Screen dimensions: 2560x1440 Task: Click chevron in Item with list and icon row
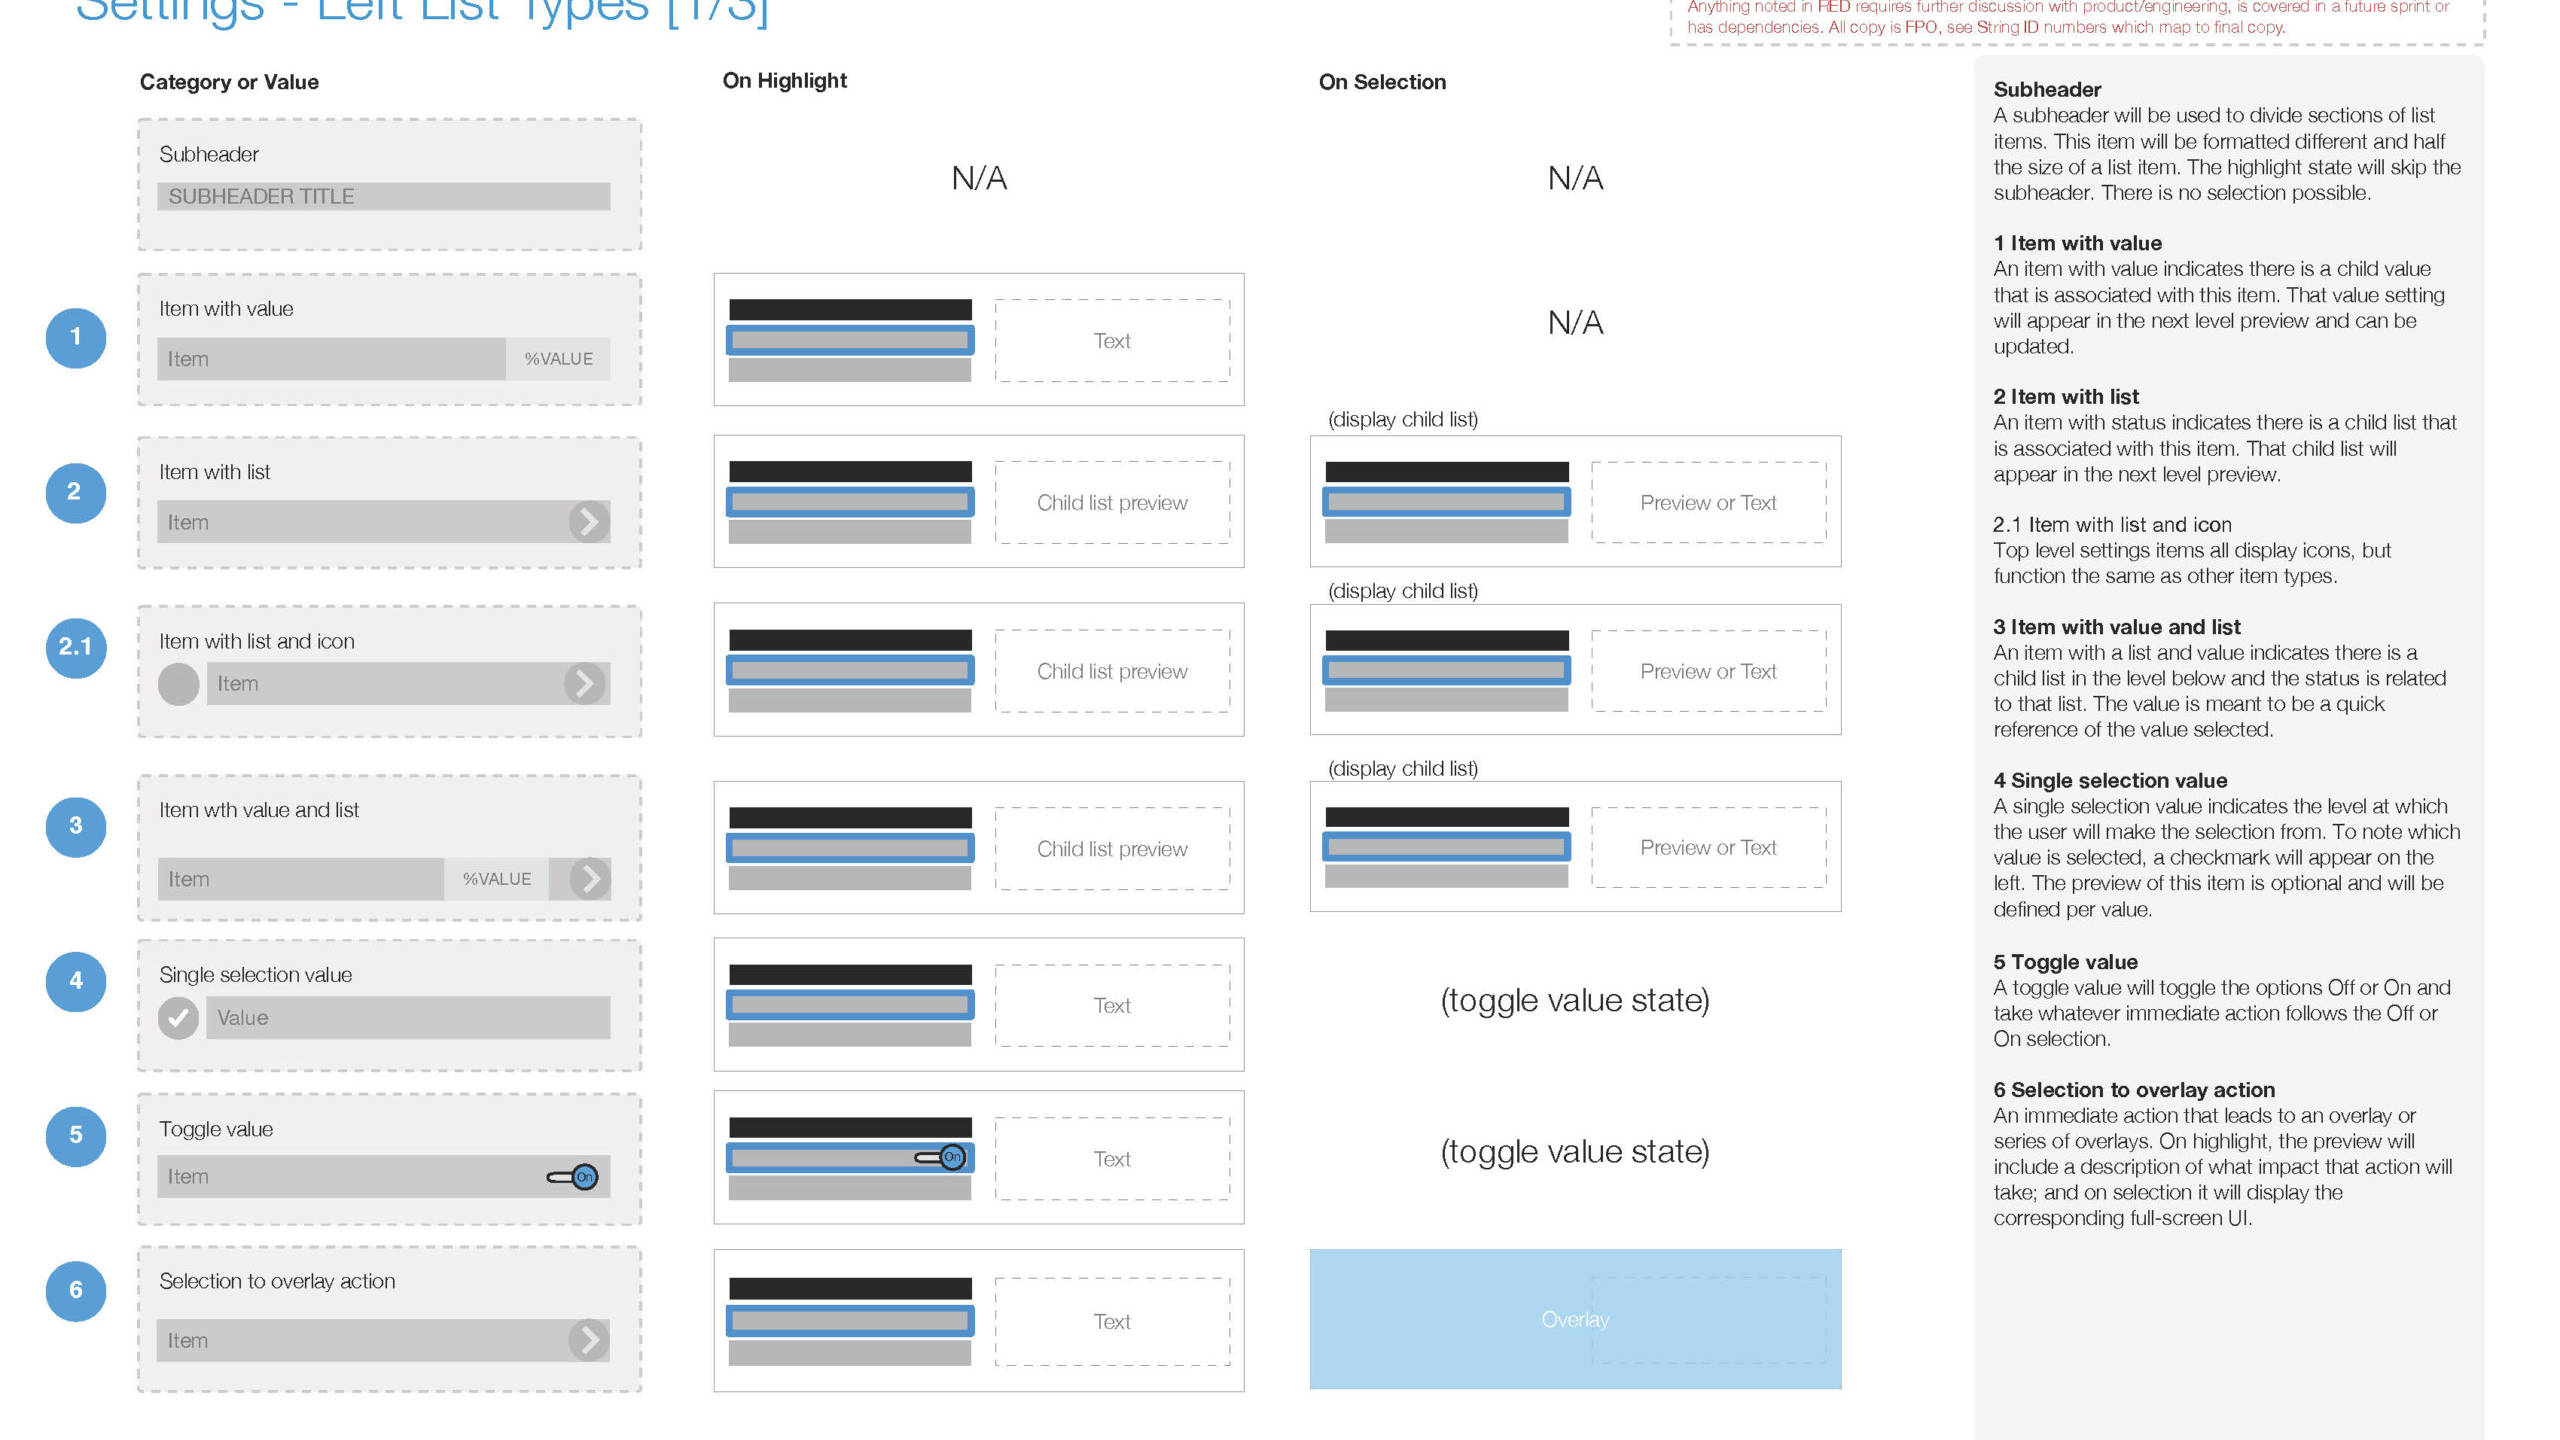585,684
